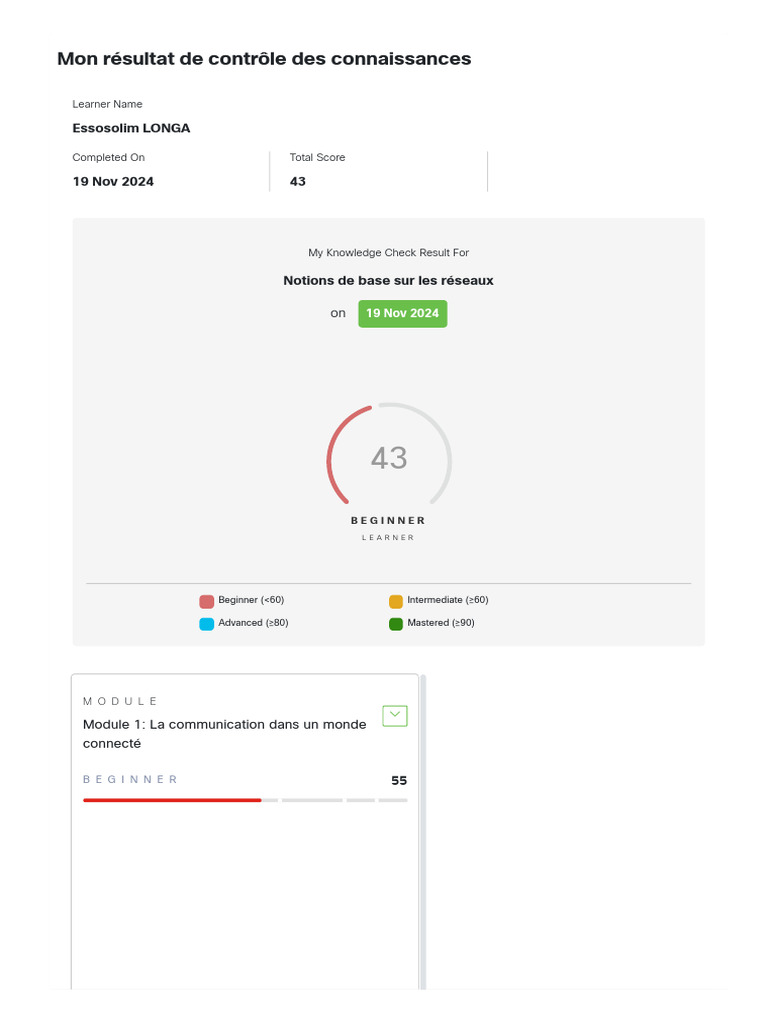
Task: Click the MODULE caption in the card
Action: tap(120, 701)
